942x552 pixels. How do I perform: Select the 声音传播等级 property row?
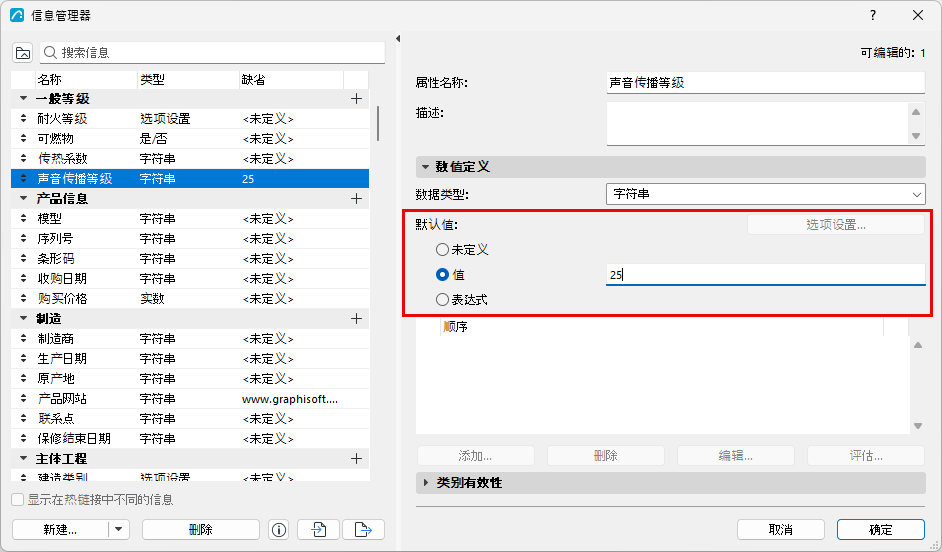190,178
